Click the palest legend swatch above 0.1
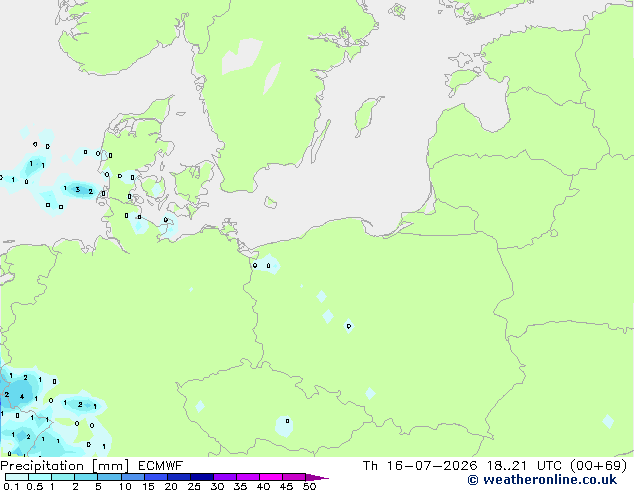Image resolution: width=634 pixels, height=490 pixels. coord(17,477)
